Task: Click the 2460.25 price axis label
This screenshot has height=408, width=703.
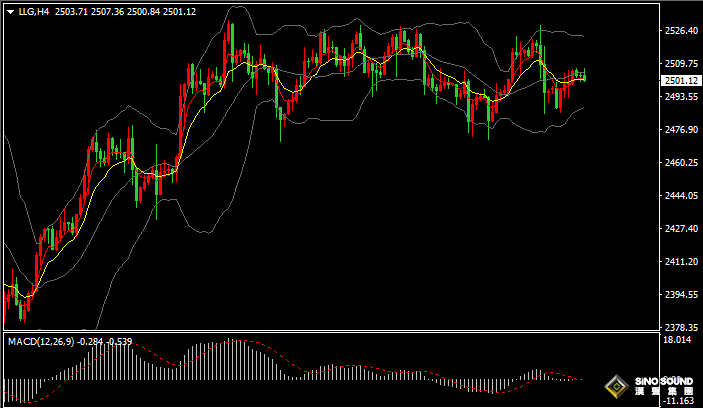Action: click(x=680, y=162)
